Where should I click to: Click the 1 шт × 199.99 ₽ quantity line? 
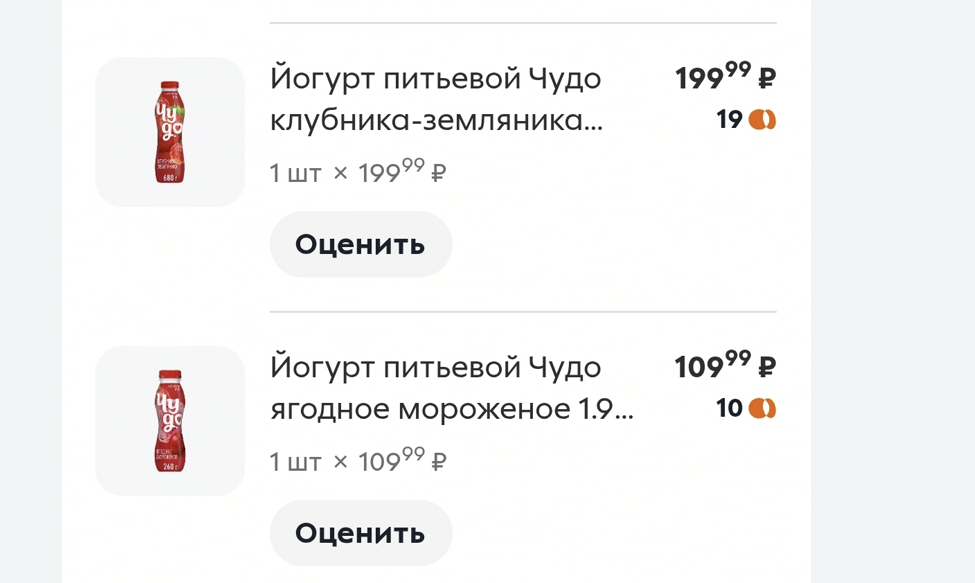pyautogui.click(x=358, y=172)
